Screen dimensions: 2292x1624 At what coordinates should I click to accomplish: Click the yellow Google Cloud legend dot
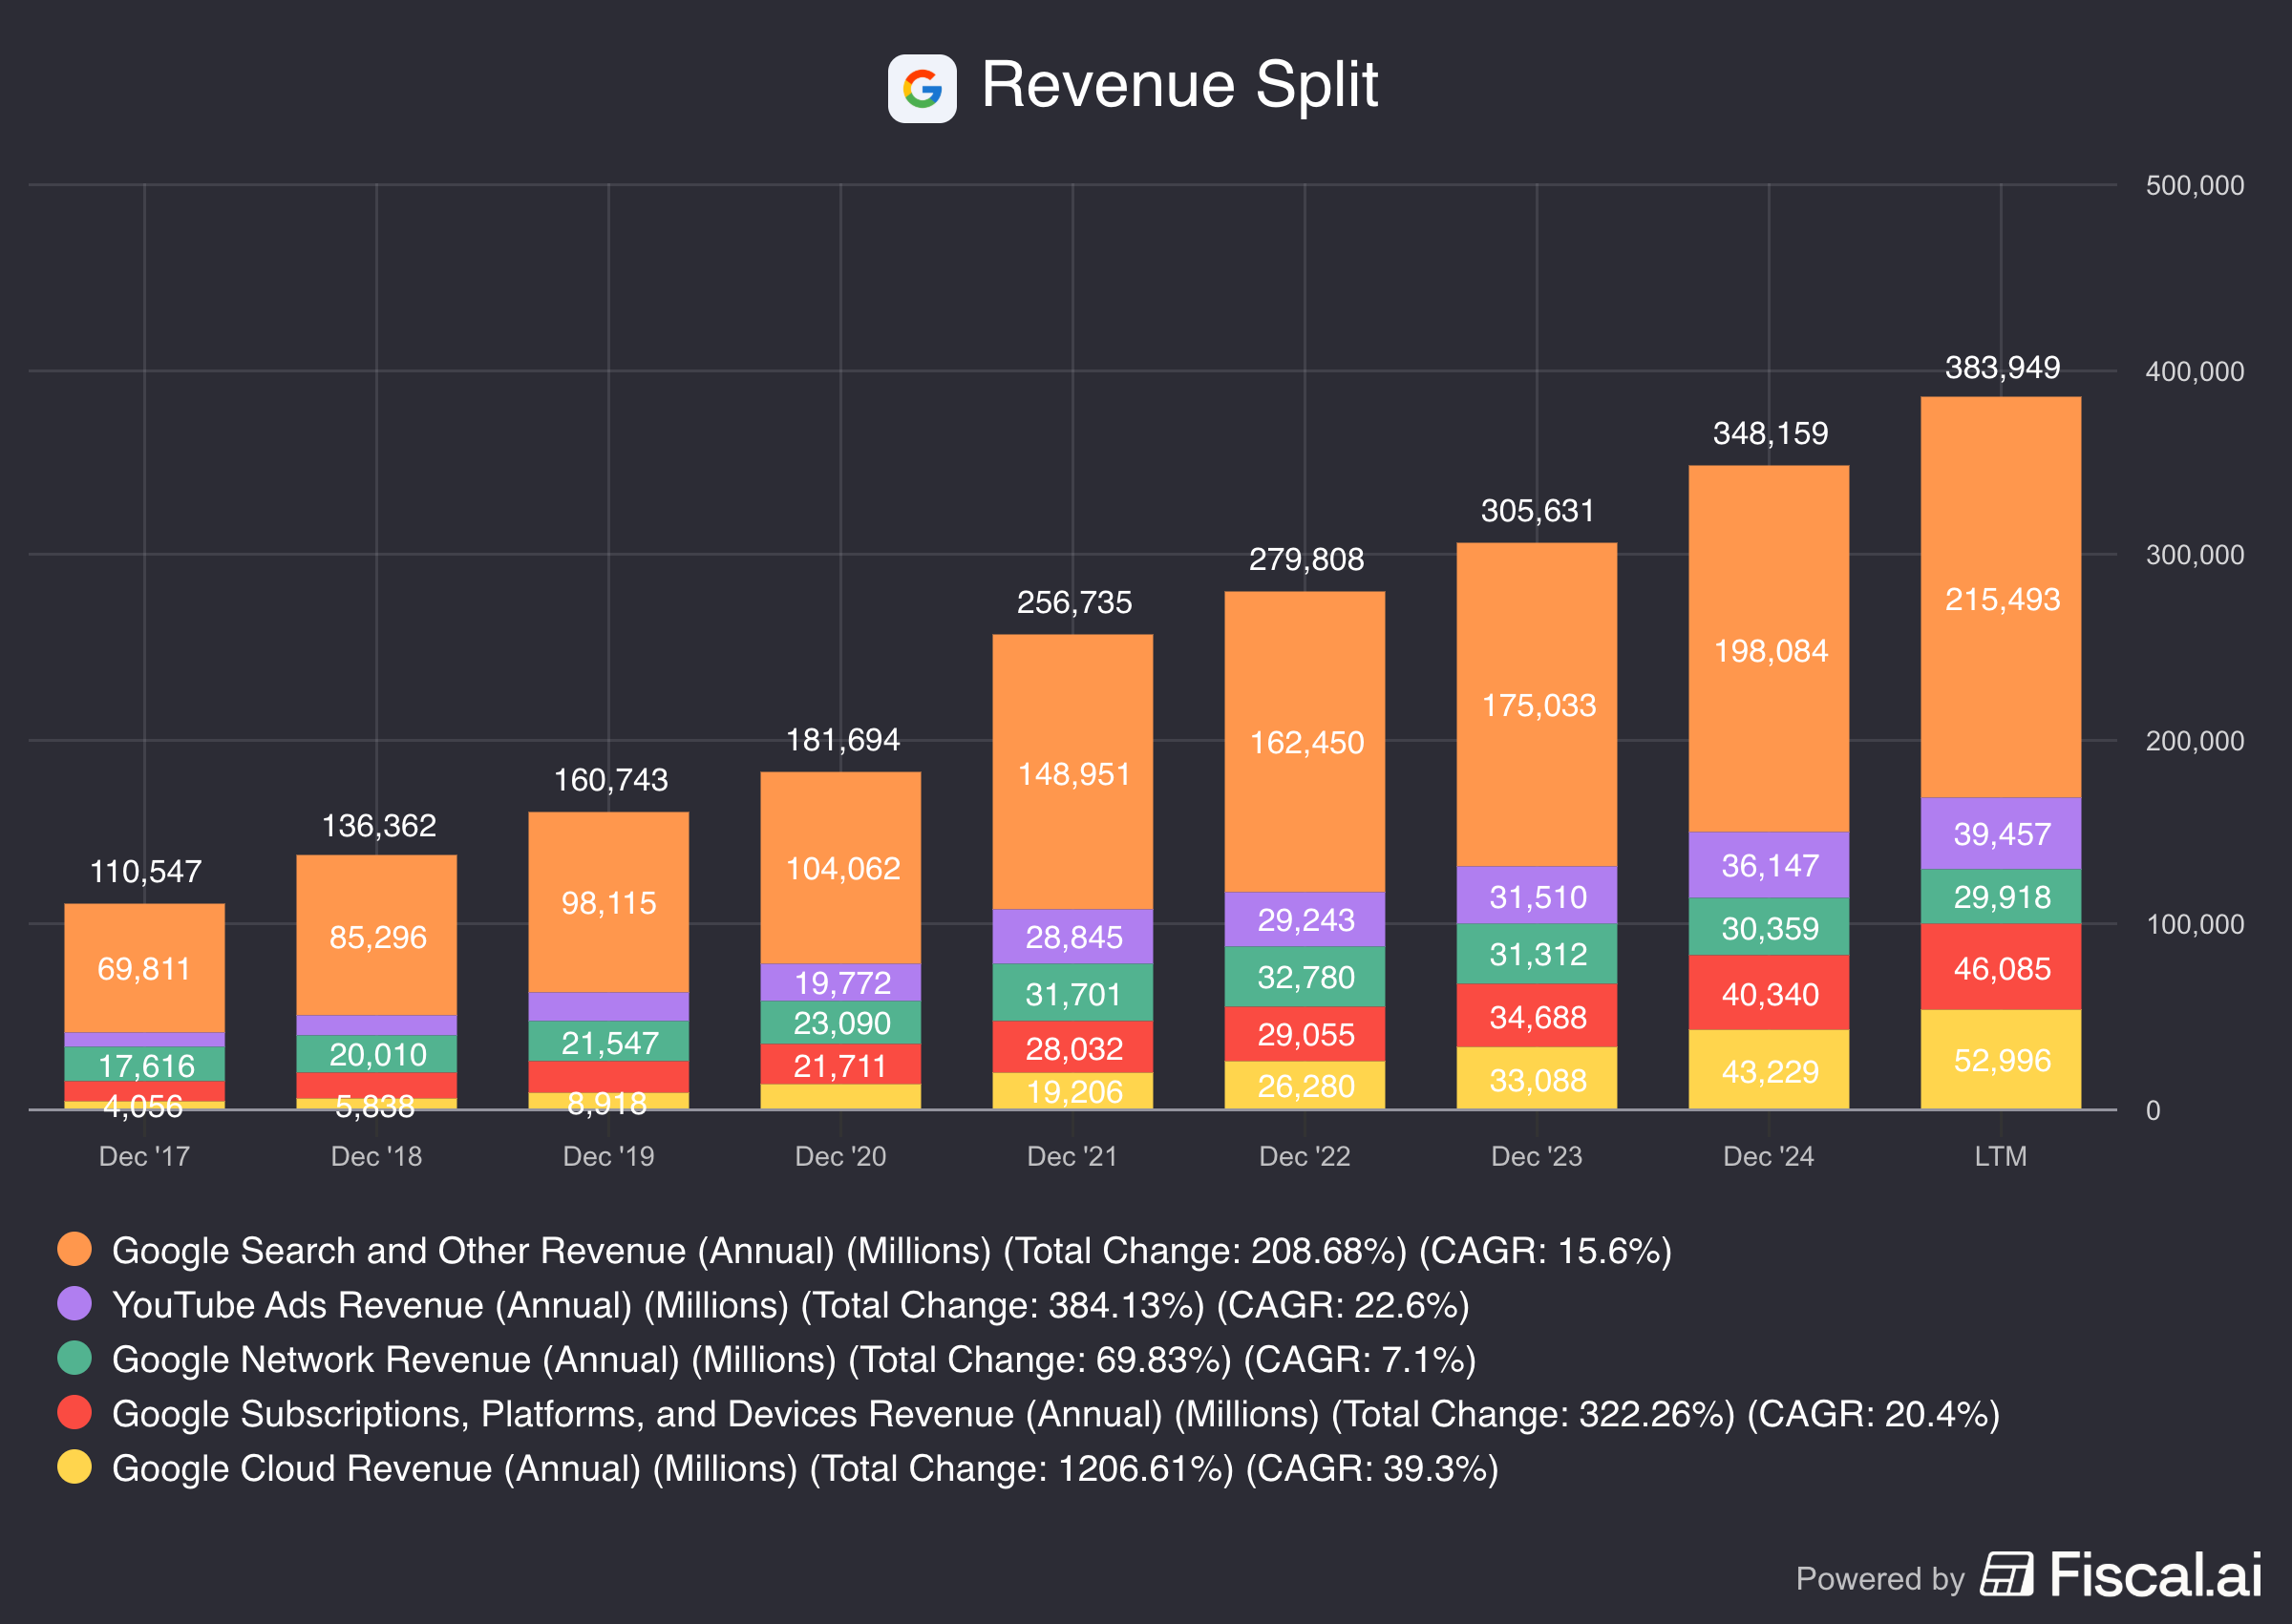(75, 1466)
